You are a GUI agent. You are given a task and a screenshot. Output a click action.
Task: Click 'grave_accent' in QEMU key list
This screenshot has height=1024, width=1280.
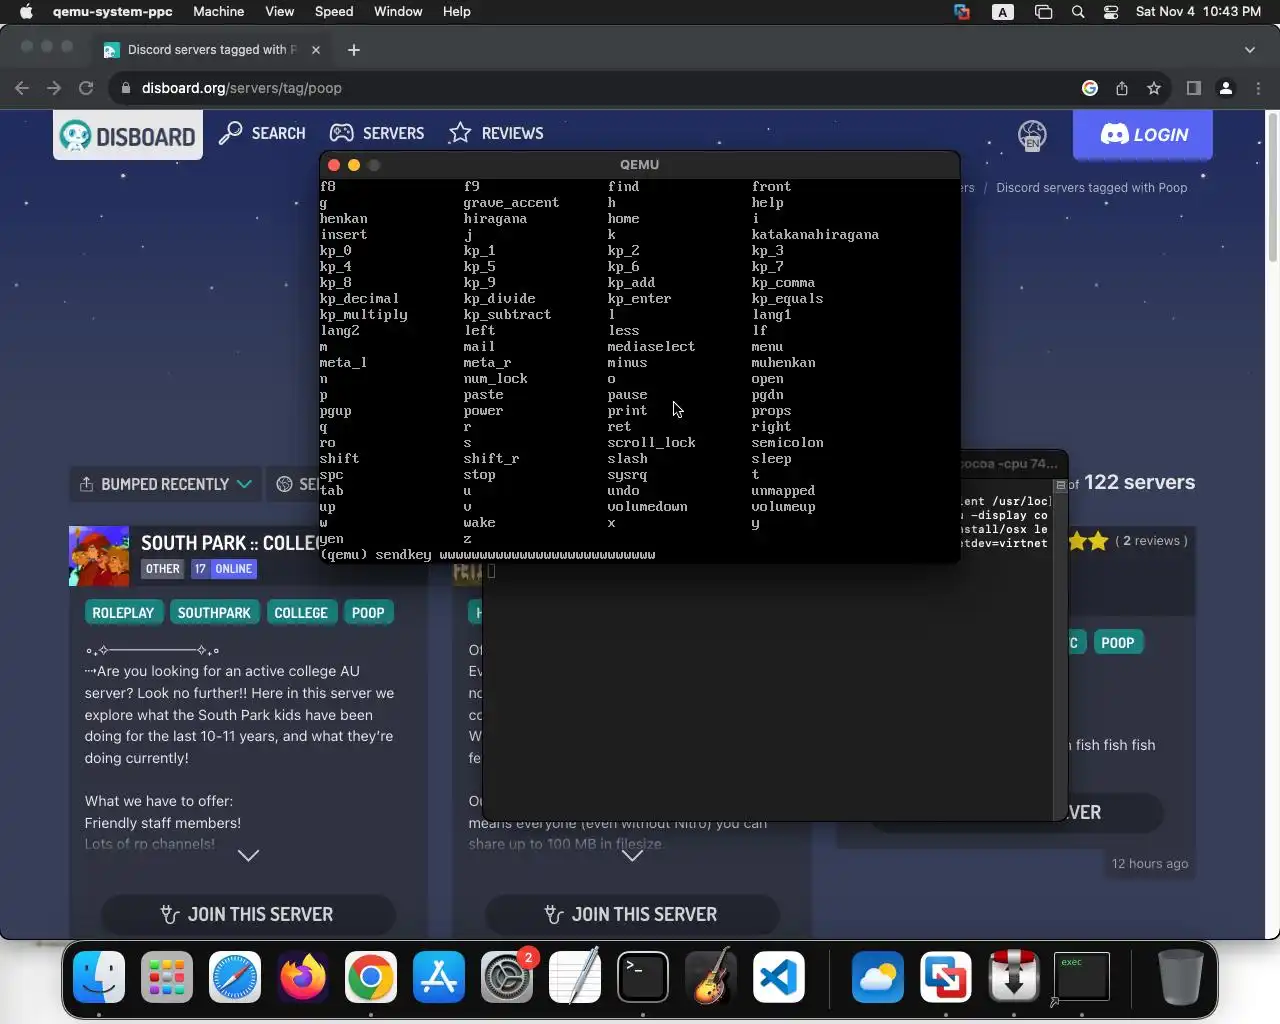[511, 202]
